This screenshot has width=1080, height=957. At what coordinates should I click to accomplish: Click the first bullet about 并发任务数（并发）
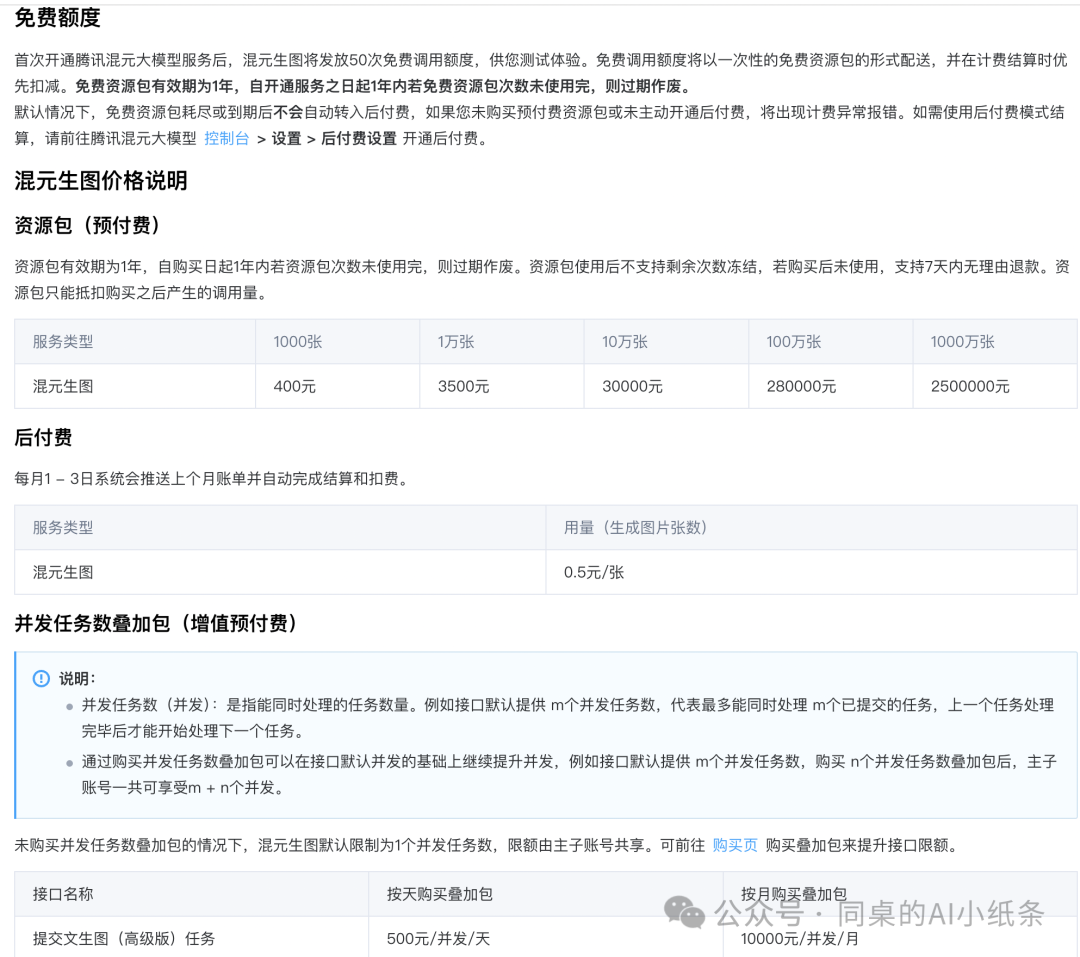pyautogui.click(x=568, y=718)
